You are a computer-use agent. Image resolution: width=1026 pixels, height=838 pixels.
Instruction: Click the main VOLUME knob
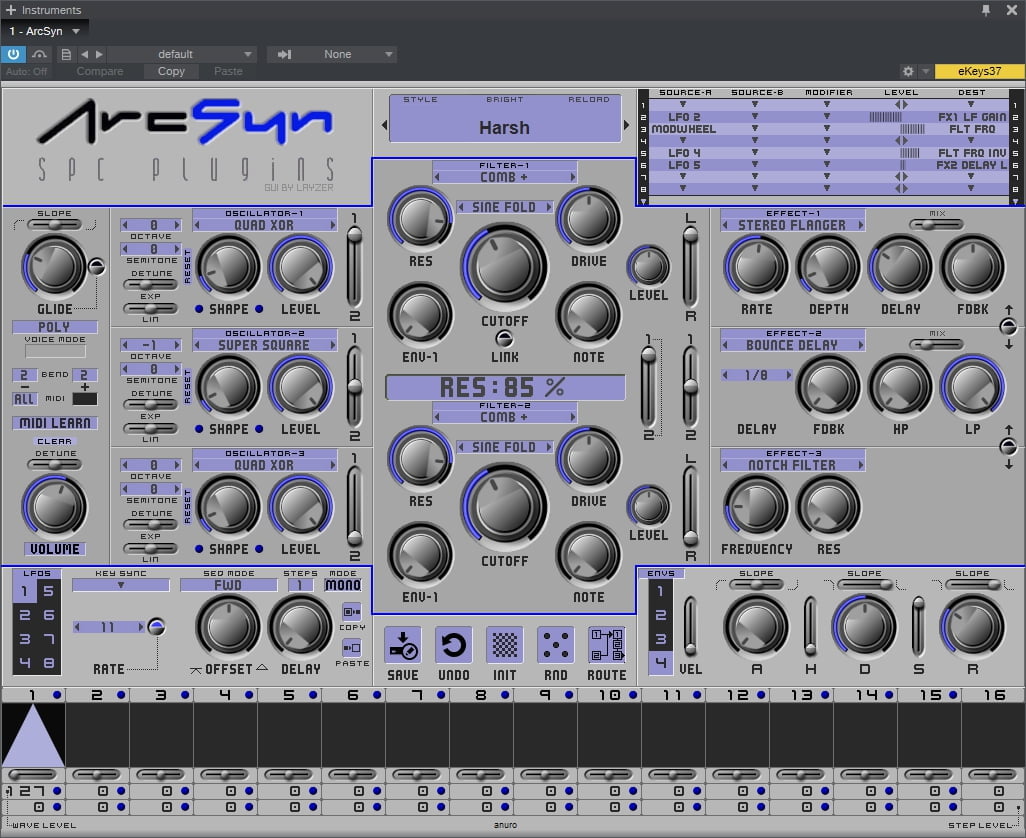click(54, 507)
